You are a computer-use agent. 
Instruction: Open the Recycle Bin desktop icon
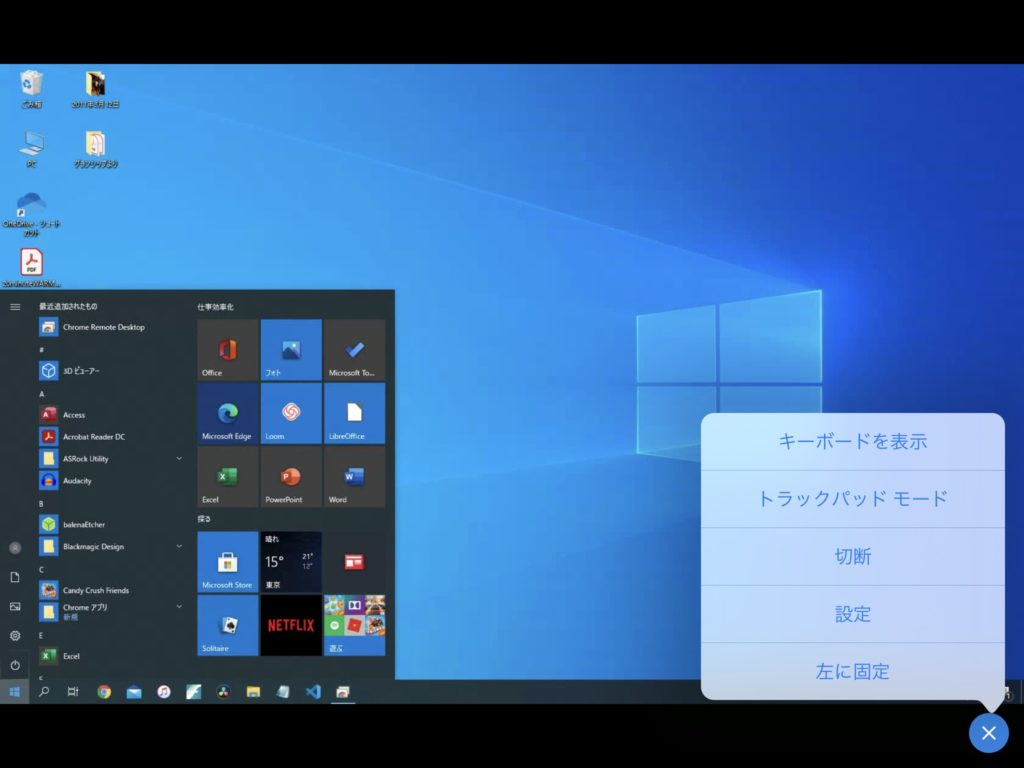click(x=31, y=89)
